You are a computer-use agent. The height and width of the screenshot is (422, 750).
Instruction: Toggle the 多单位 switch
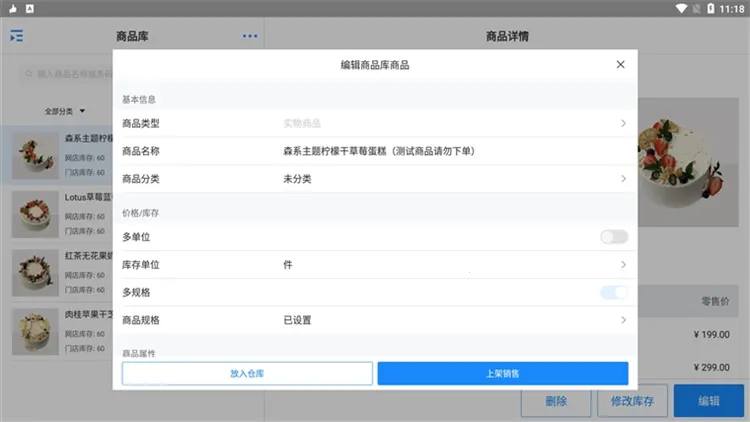(x=614, y=237)
